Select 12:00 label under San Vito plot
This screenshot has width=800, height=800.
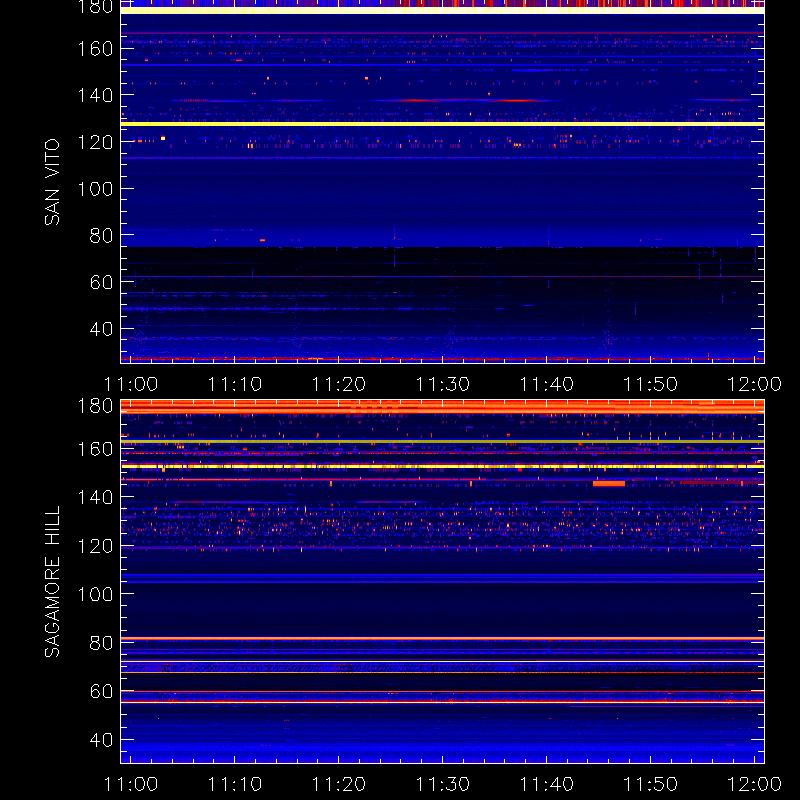pos(754,384)
